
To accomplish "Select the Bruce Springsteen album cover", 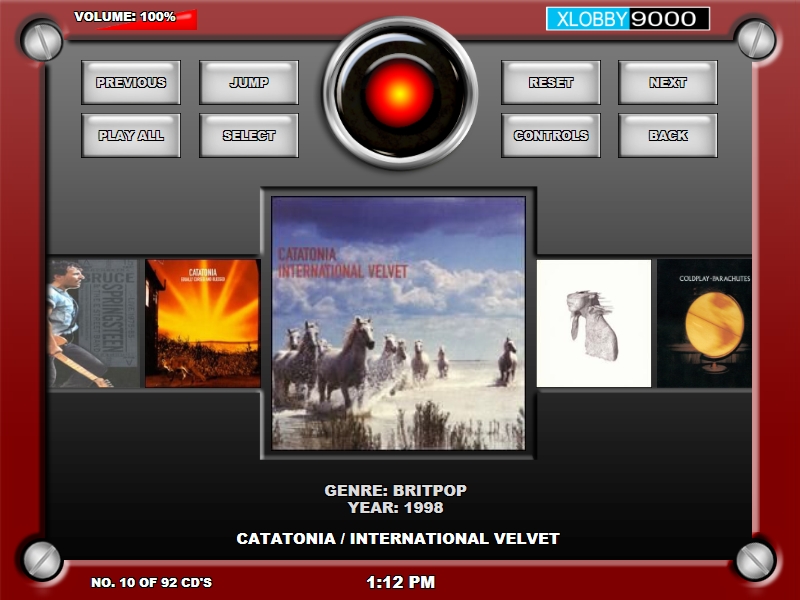I will pyautogui.click(x=93, y=323).
